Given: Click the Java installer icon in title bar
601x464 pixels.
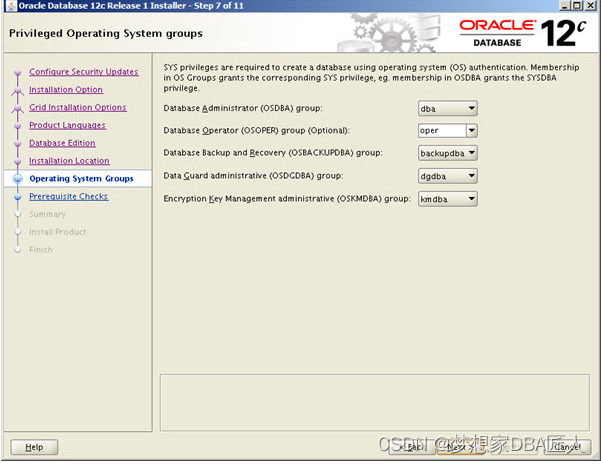Looking at the screenshot, I should tap(11, 6).
